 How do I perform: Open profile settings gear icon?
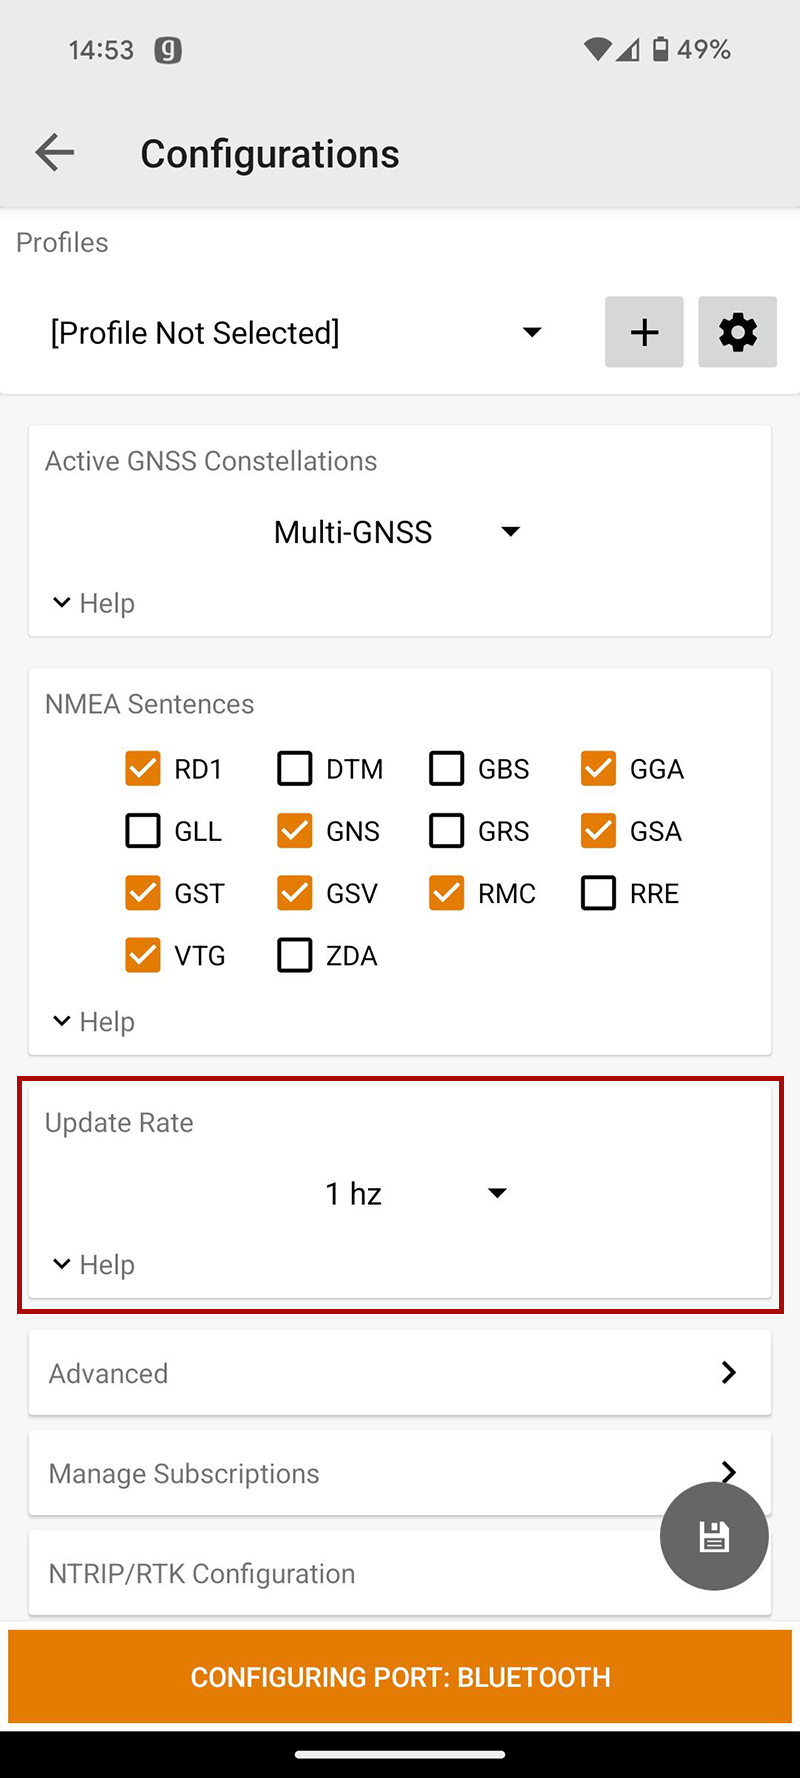pyautogui.click(x=737, y=332)
